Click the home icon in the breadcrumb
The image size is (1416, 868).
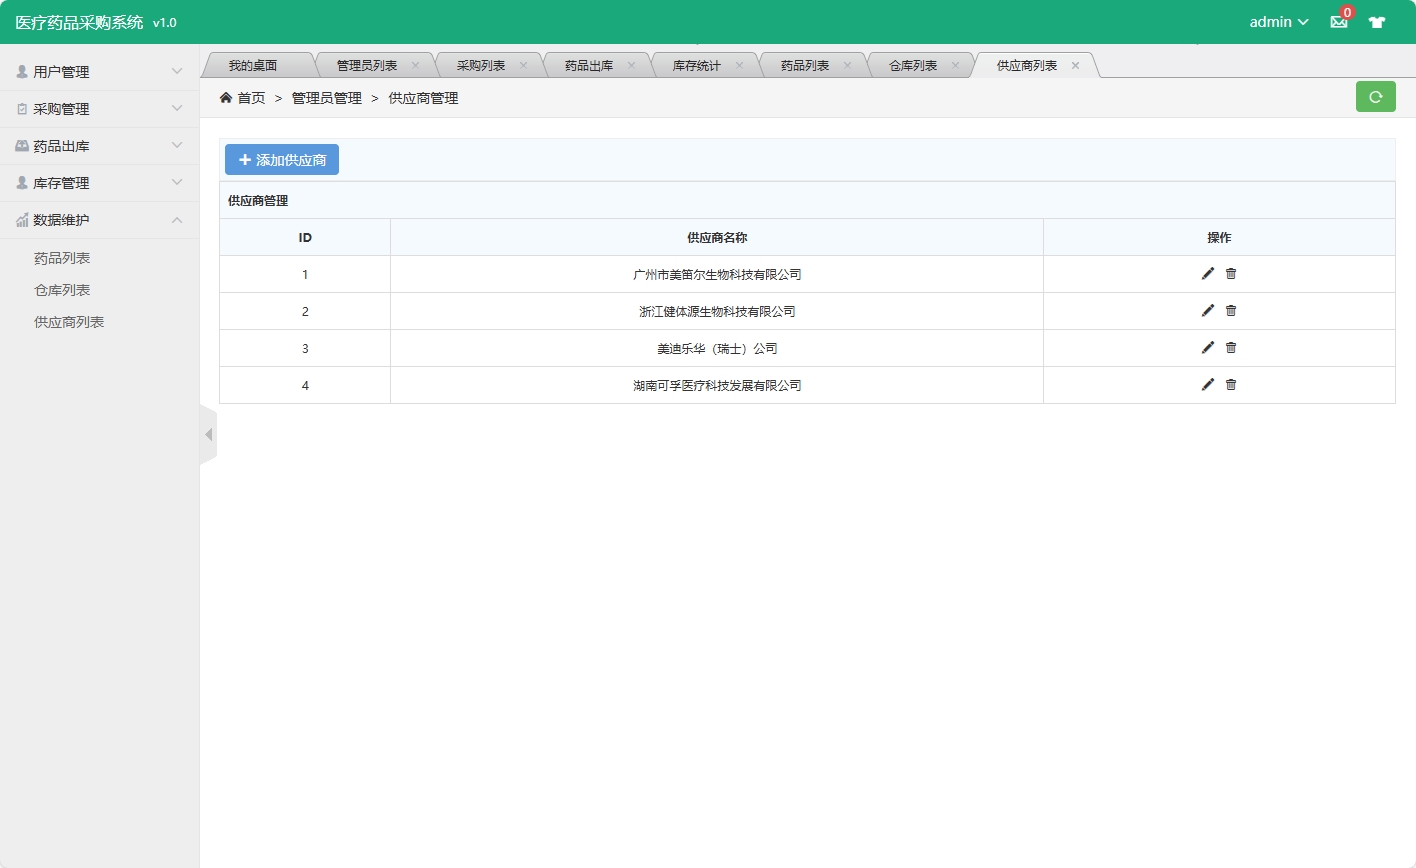pyautogui.click(x=226, y=97)
